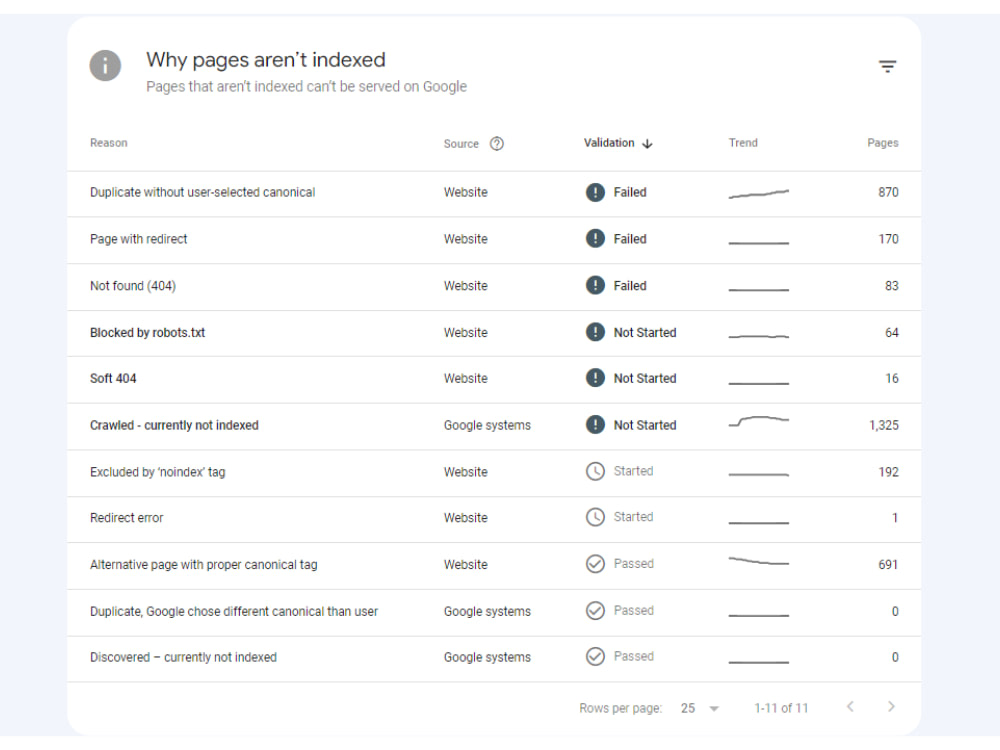This screenshot has width=1000, height=750.
Task: Click the 64 pages count
Action: pos(892,332)
